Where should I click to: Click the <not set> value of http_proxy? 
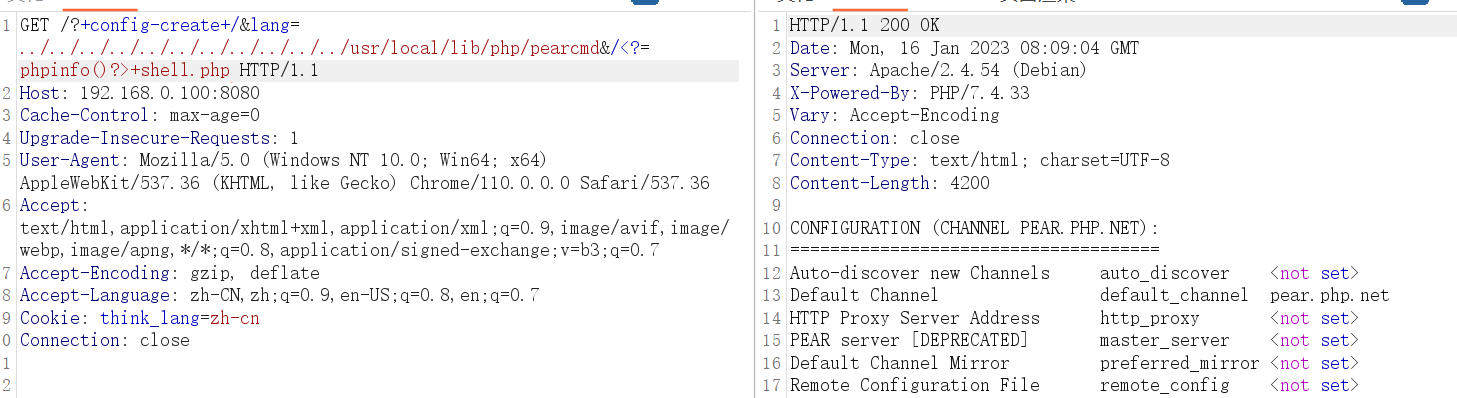click(1315, 318)
